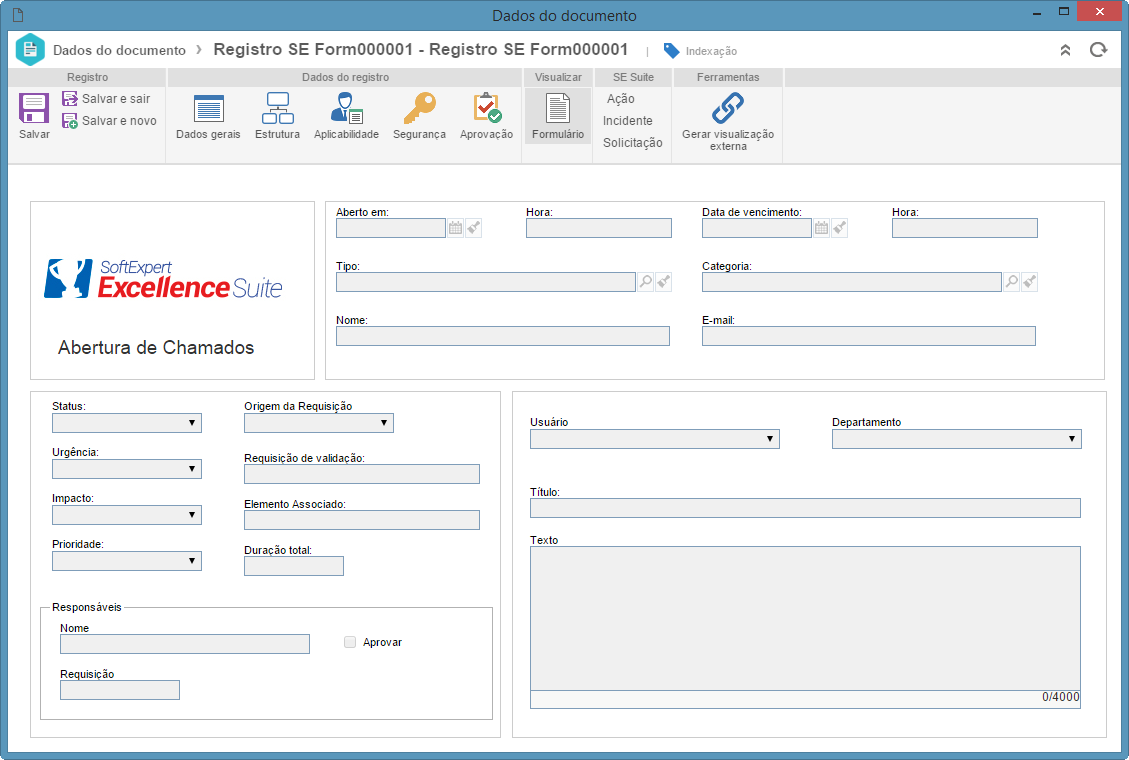This screenshot has width=1129, height=760.
Task: Click the Salvar floppy disk icon
Action: coord(34,109)
